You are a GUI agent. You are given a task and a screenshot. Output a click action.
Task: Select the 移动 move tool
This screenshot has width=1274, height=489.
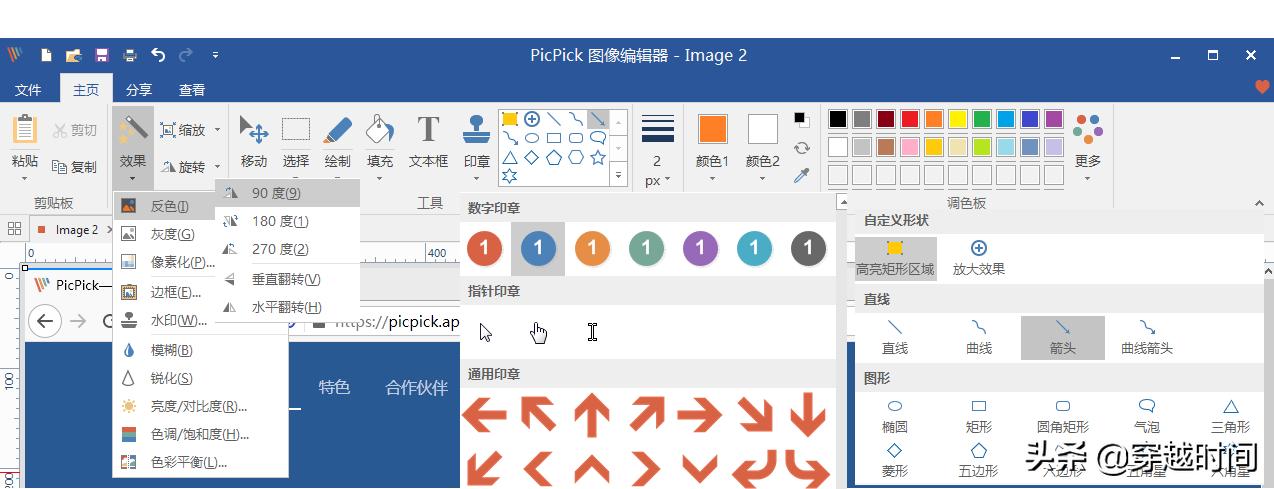[x=254, y=143]
